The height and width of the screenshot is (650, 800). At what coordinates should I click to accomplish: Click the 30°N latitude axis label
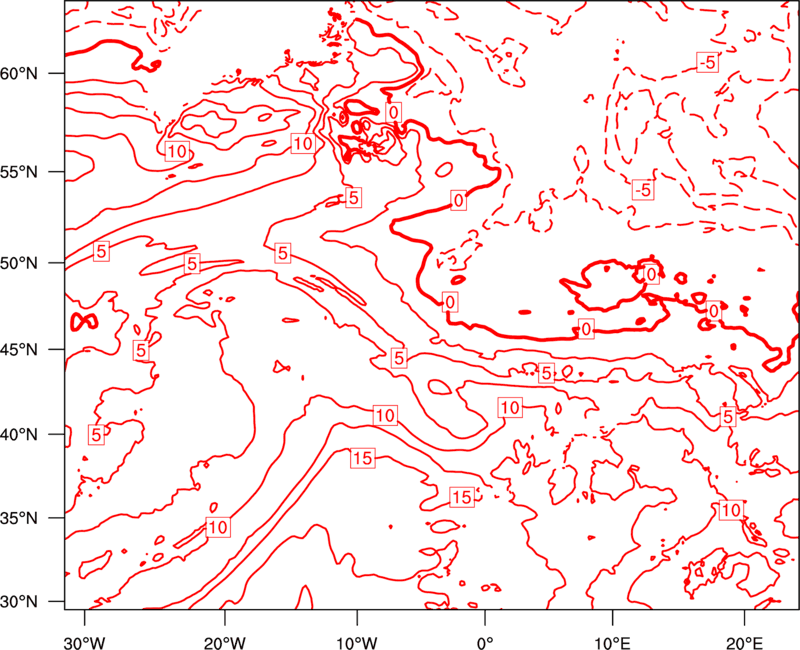click(19, 602)
